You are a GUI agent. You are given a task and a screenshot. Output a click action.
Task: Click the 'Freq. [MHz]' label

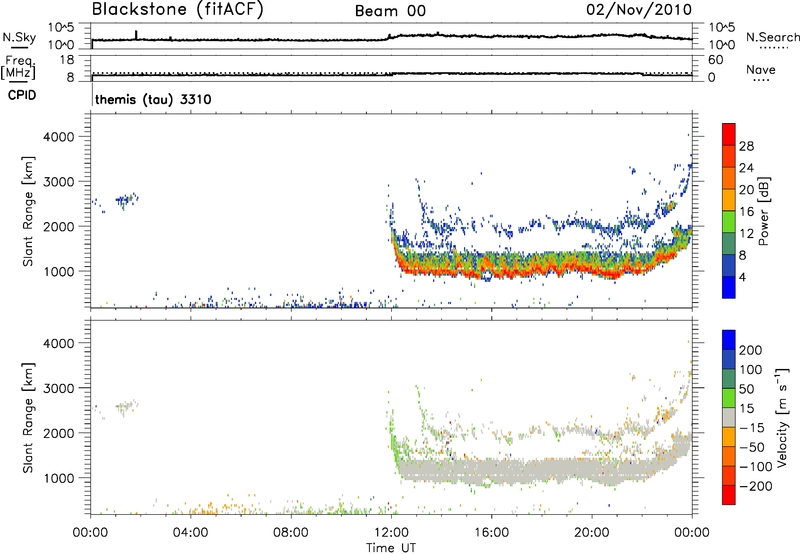(x=18, y=67)
